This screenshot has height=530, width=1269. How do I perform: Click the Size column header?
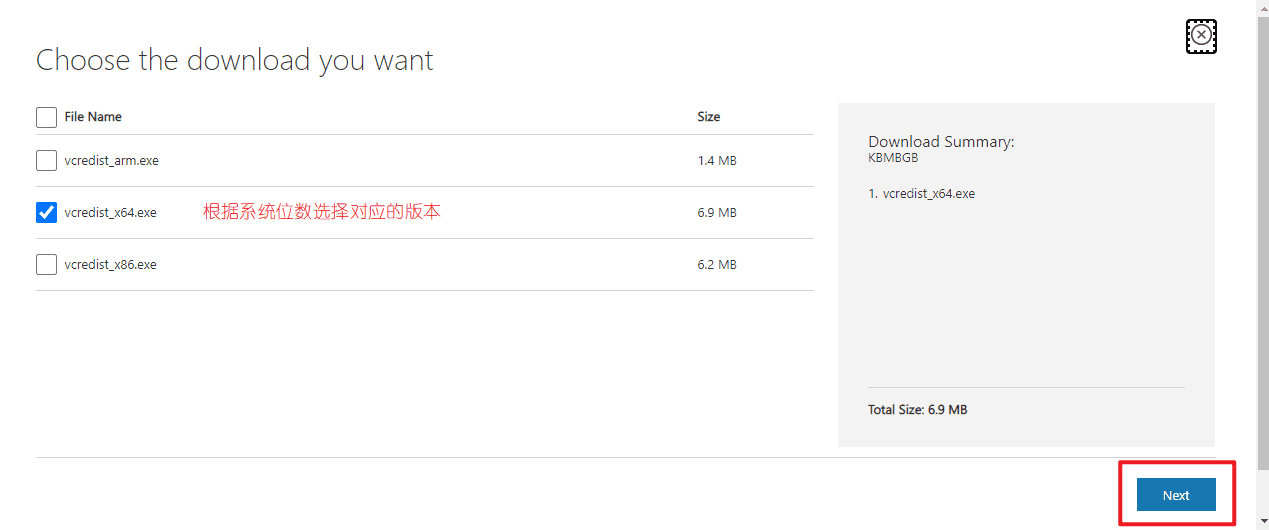(x=708, y=117)
